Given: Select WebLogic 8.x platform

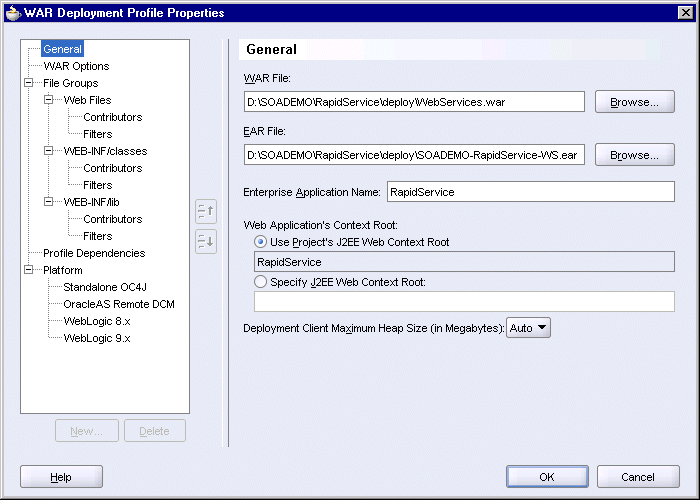Looking at the screenshot, I should 97,321.
